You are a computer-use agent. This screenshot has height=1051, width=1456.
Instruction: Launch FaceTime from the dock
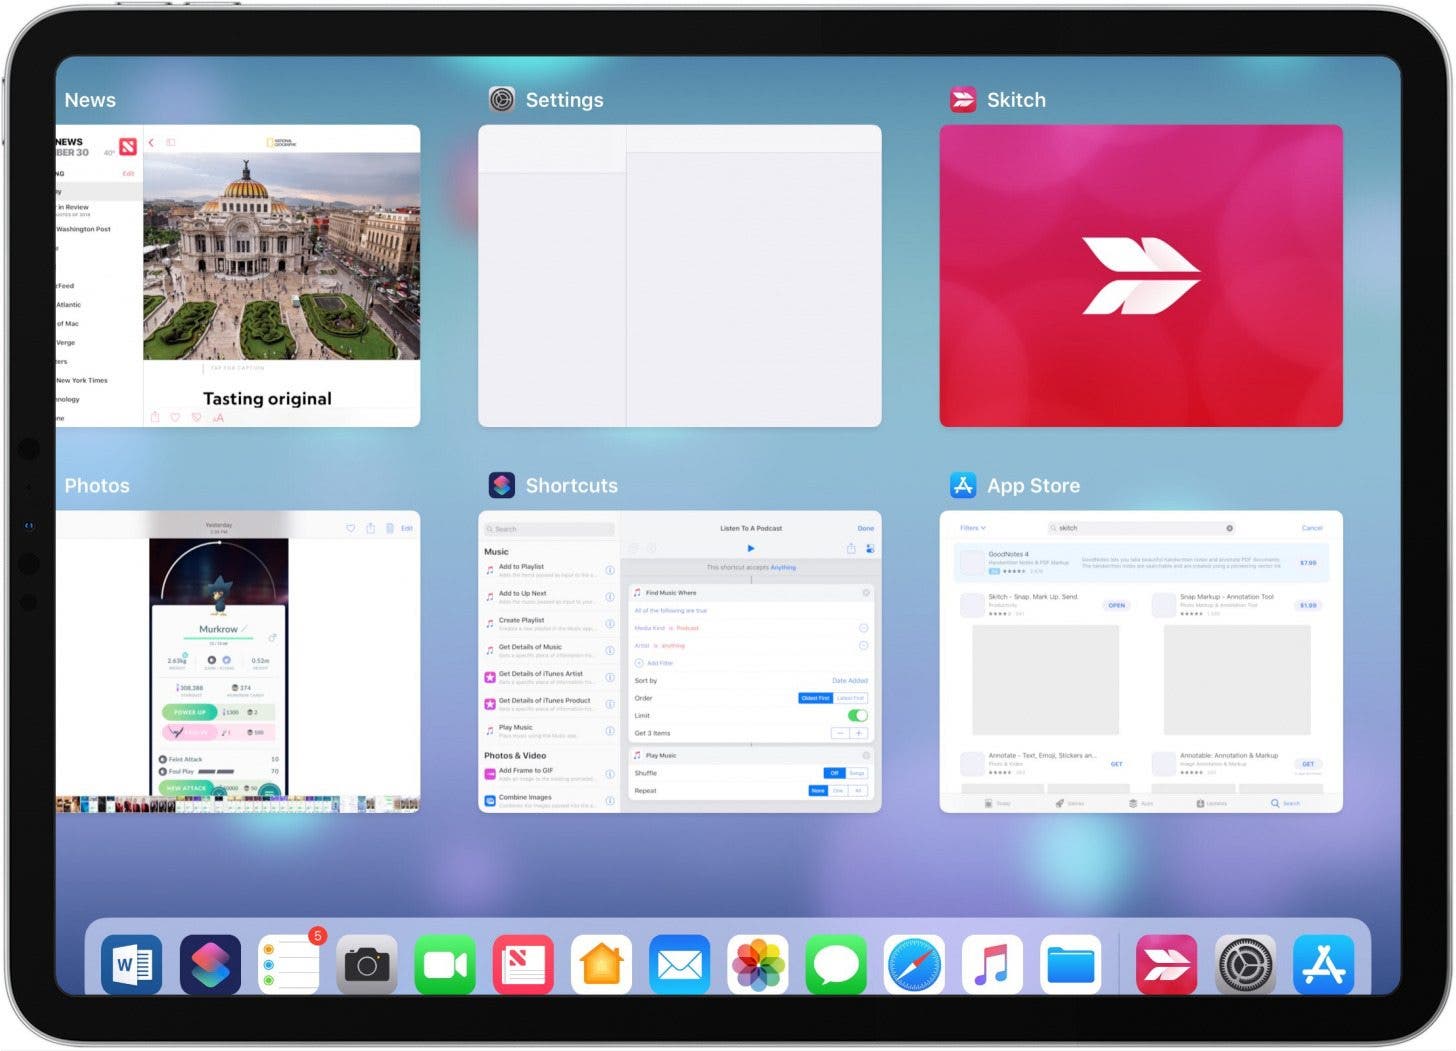[x=445, y=964]
